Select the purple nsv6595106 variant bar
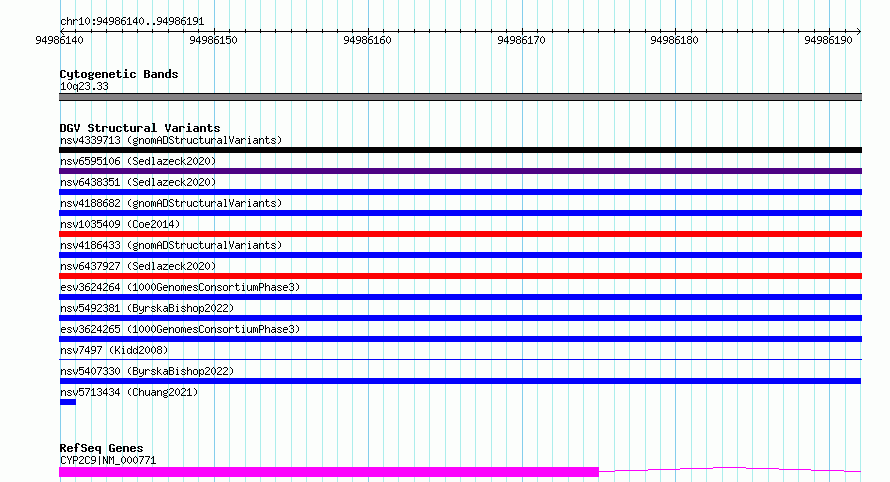The width and height of the screenshot is (890, 482). pos(460,171)
